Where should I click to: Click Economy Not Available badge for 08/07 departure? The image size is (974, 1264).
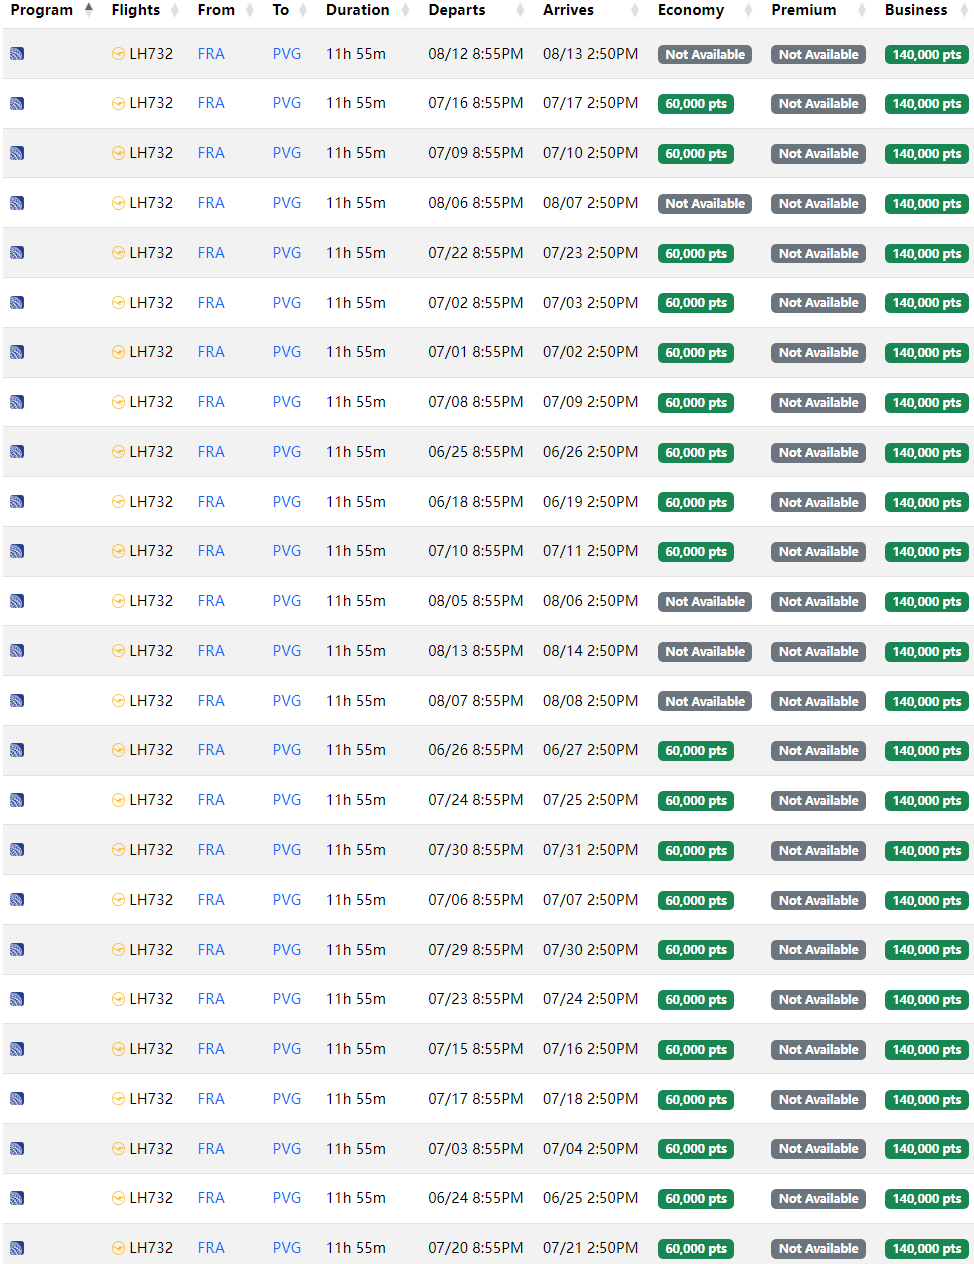(x=705, y=701)
